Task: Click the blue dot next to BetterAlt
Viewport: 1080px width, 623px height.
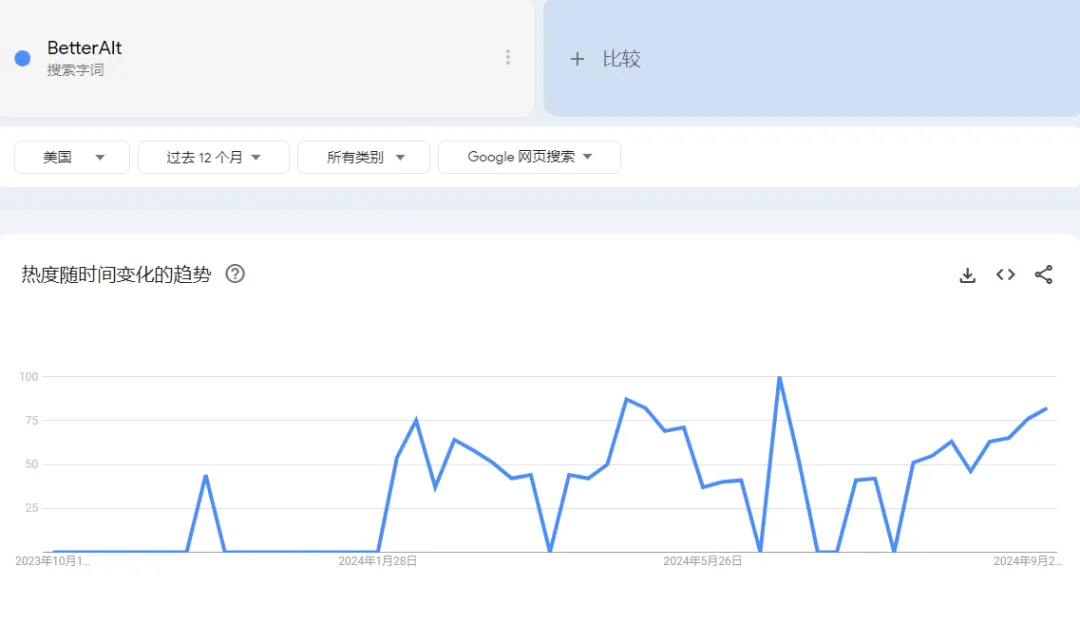Action: pos(23,59)
